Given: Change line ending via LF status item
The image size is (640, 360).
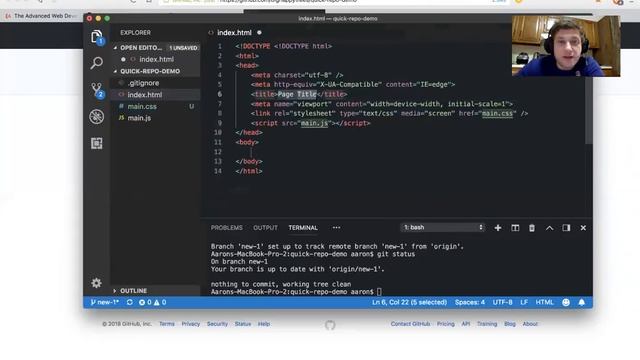Looking at the screenshot, I should click(x=524, y=302).
